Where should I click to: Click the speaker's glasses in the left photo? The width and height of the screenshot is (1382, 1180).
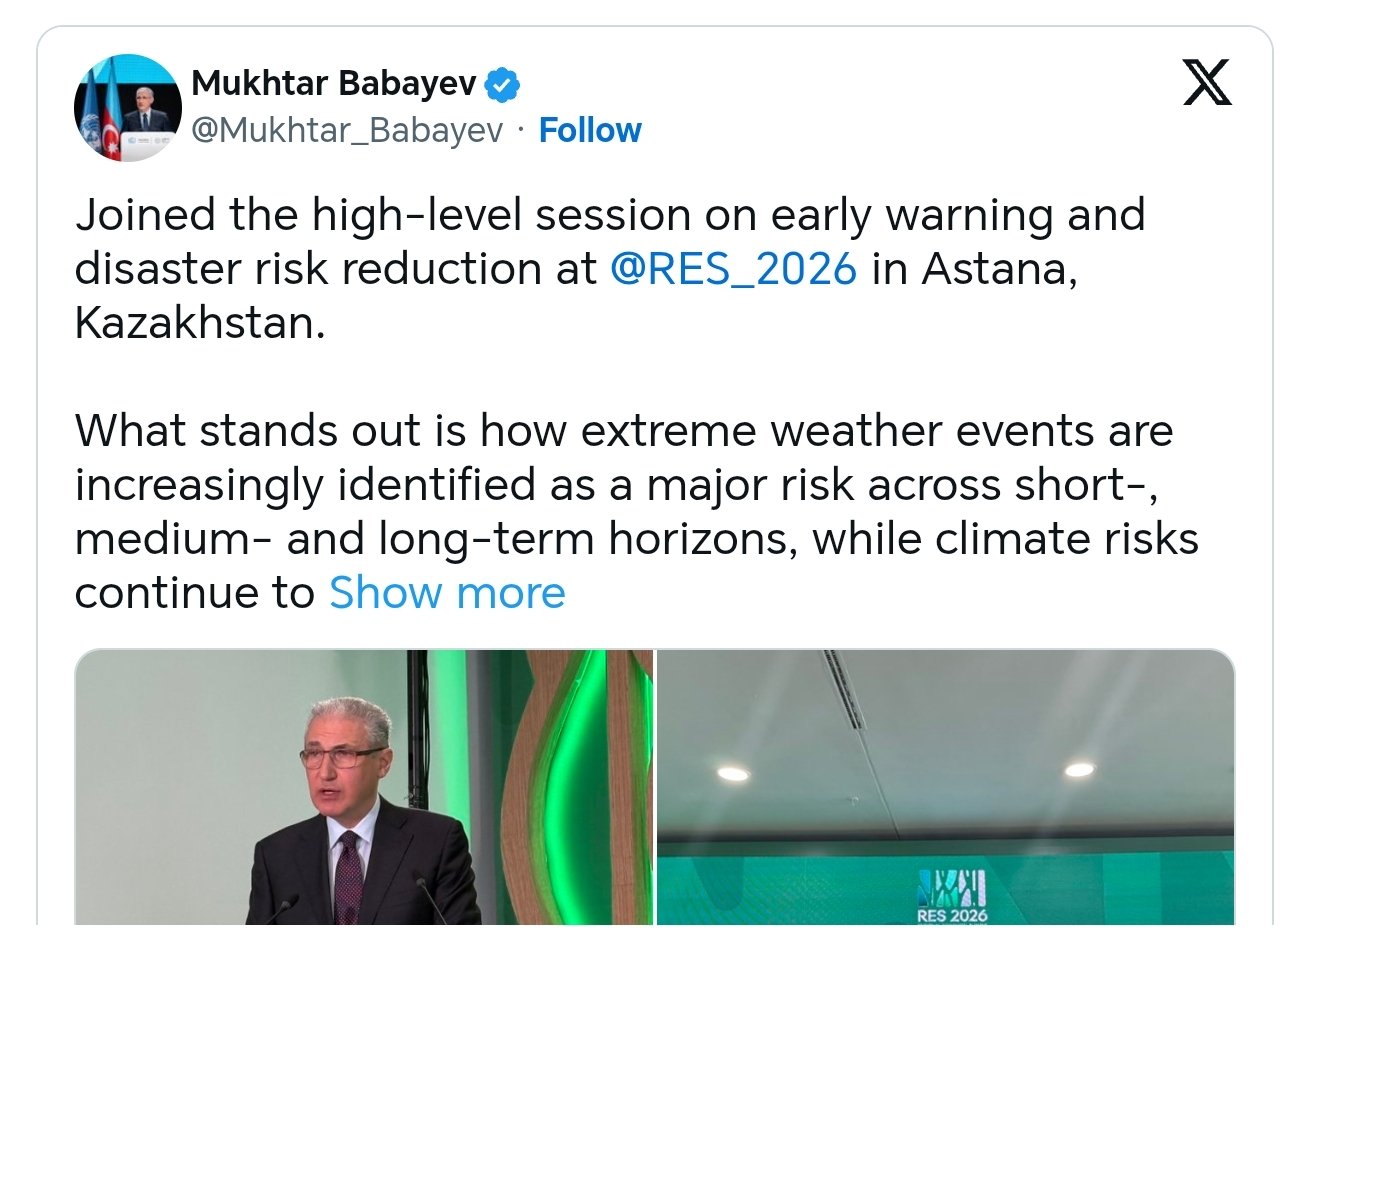342,757
